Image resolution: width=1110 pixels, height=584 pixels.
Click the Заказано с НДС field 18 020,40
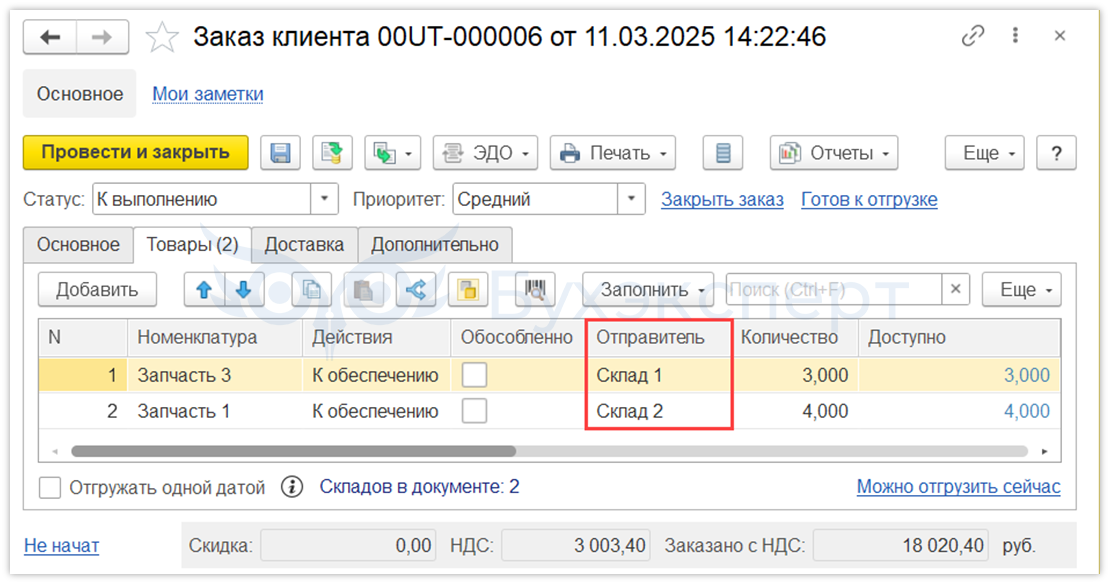pyautogui.click(x=900, y=546)
